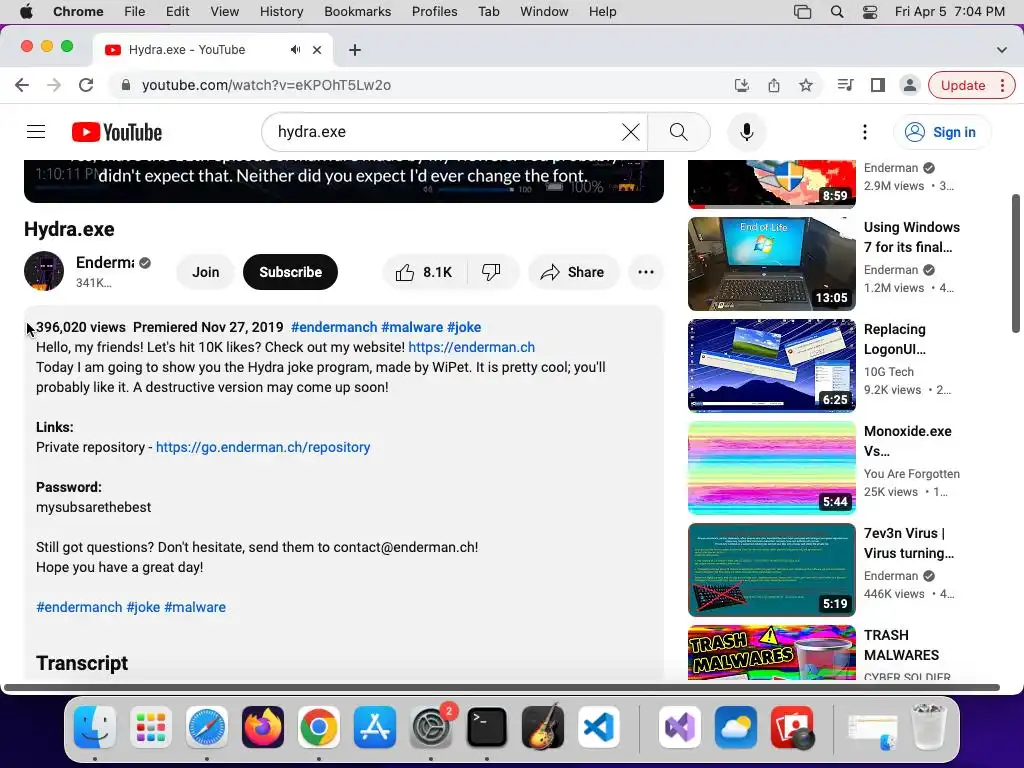Start voice search with microphone icon
1024x768 pixels.
pyautogui.click(x=746, y=132)
